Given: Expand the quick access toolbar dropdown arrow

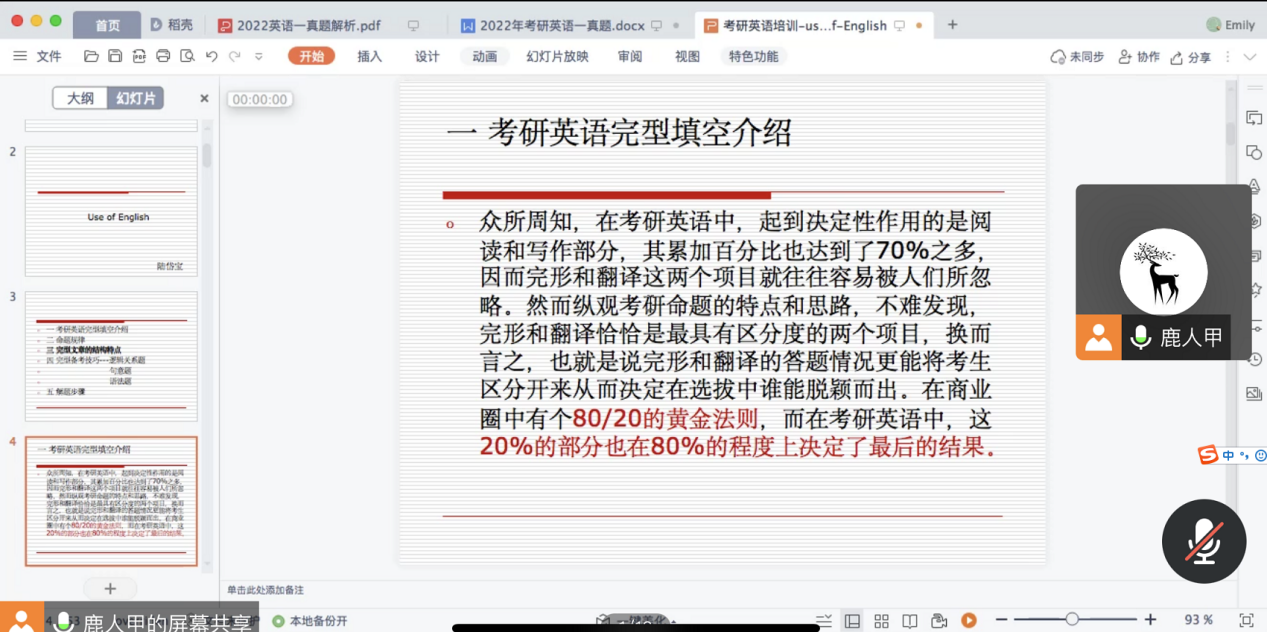Looking at the screenshot, I should (x=259, y=56).
